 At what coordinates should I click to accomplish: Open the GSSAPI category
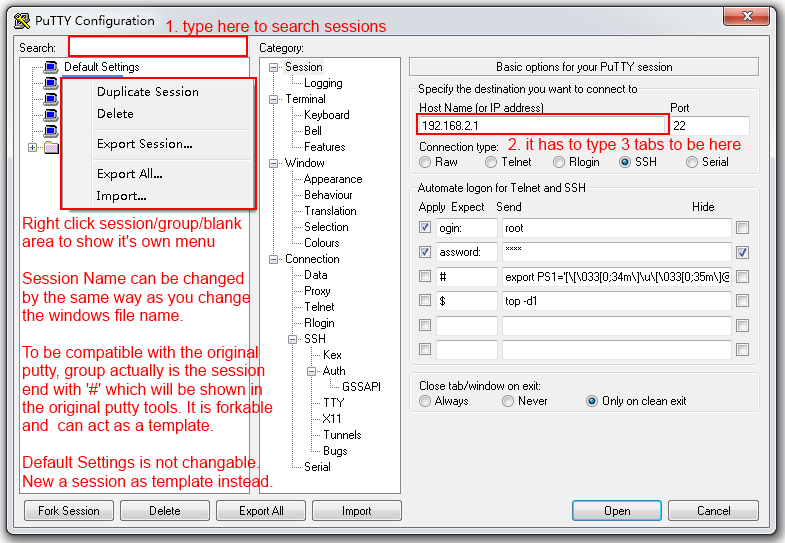[361, 387]
